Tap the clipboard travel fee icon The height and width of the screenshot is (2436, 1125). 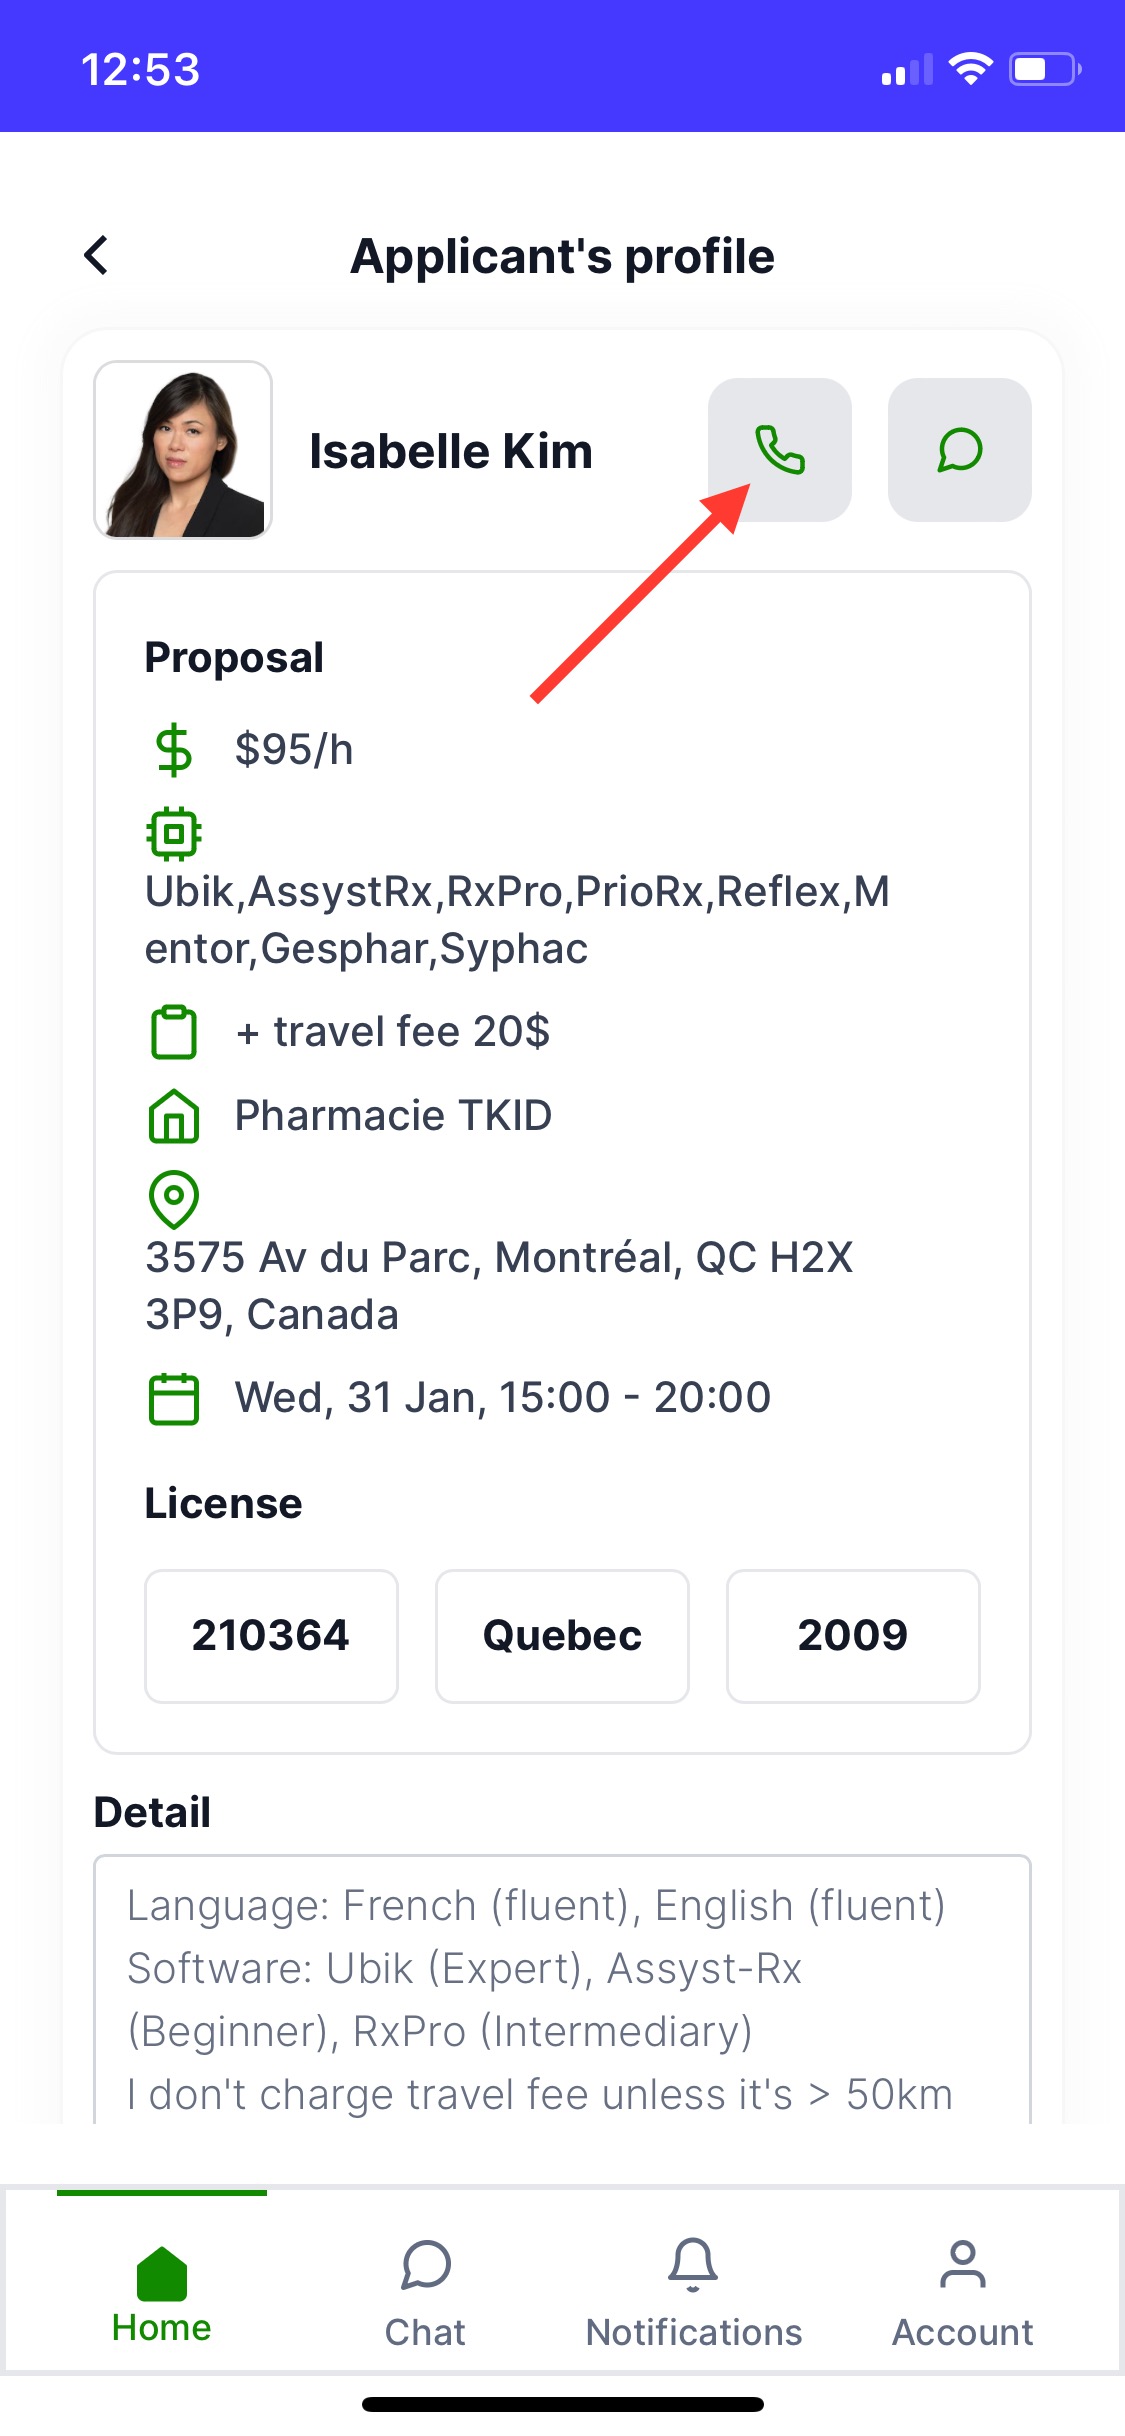click(x=174, y=1032)
